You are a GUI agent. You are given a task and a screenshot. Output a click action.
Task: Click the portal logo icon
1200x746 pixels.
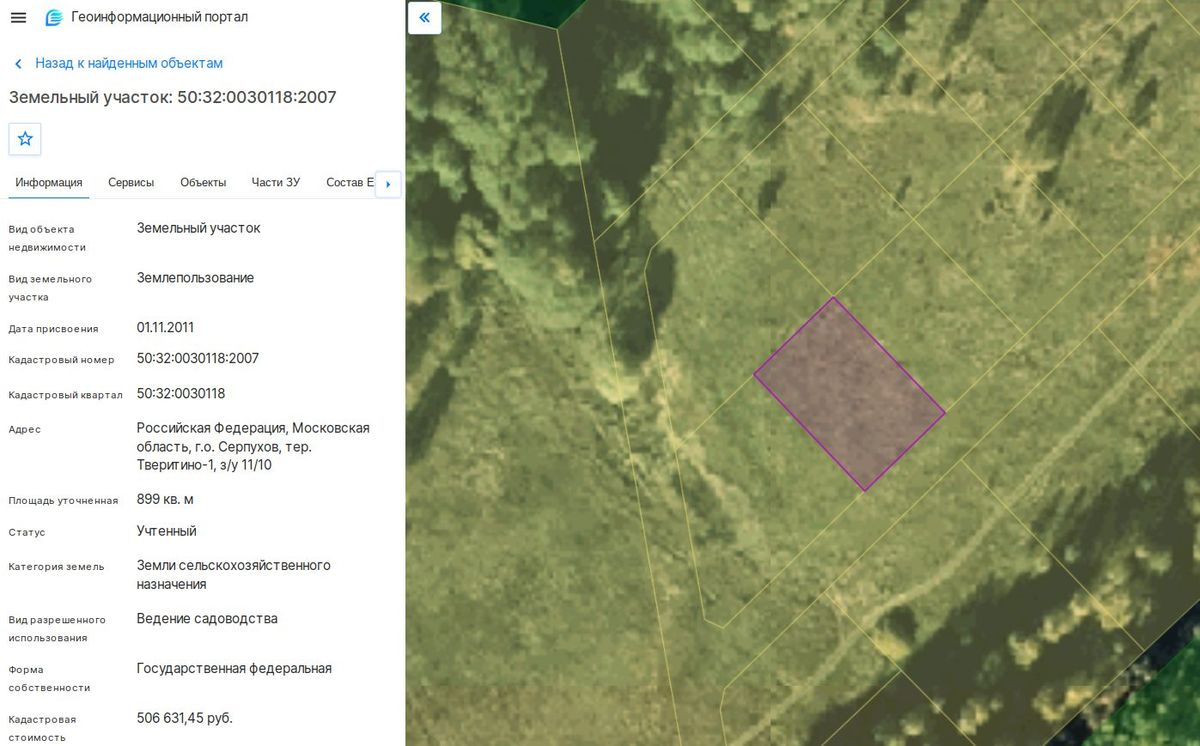[54, 17]
